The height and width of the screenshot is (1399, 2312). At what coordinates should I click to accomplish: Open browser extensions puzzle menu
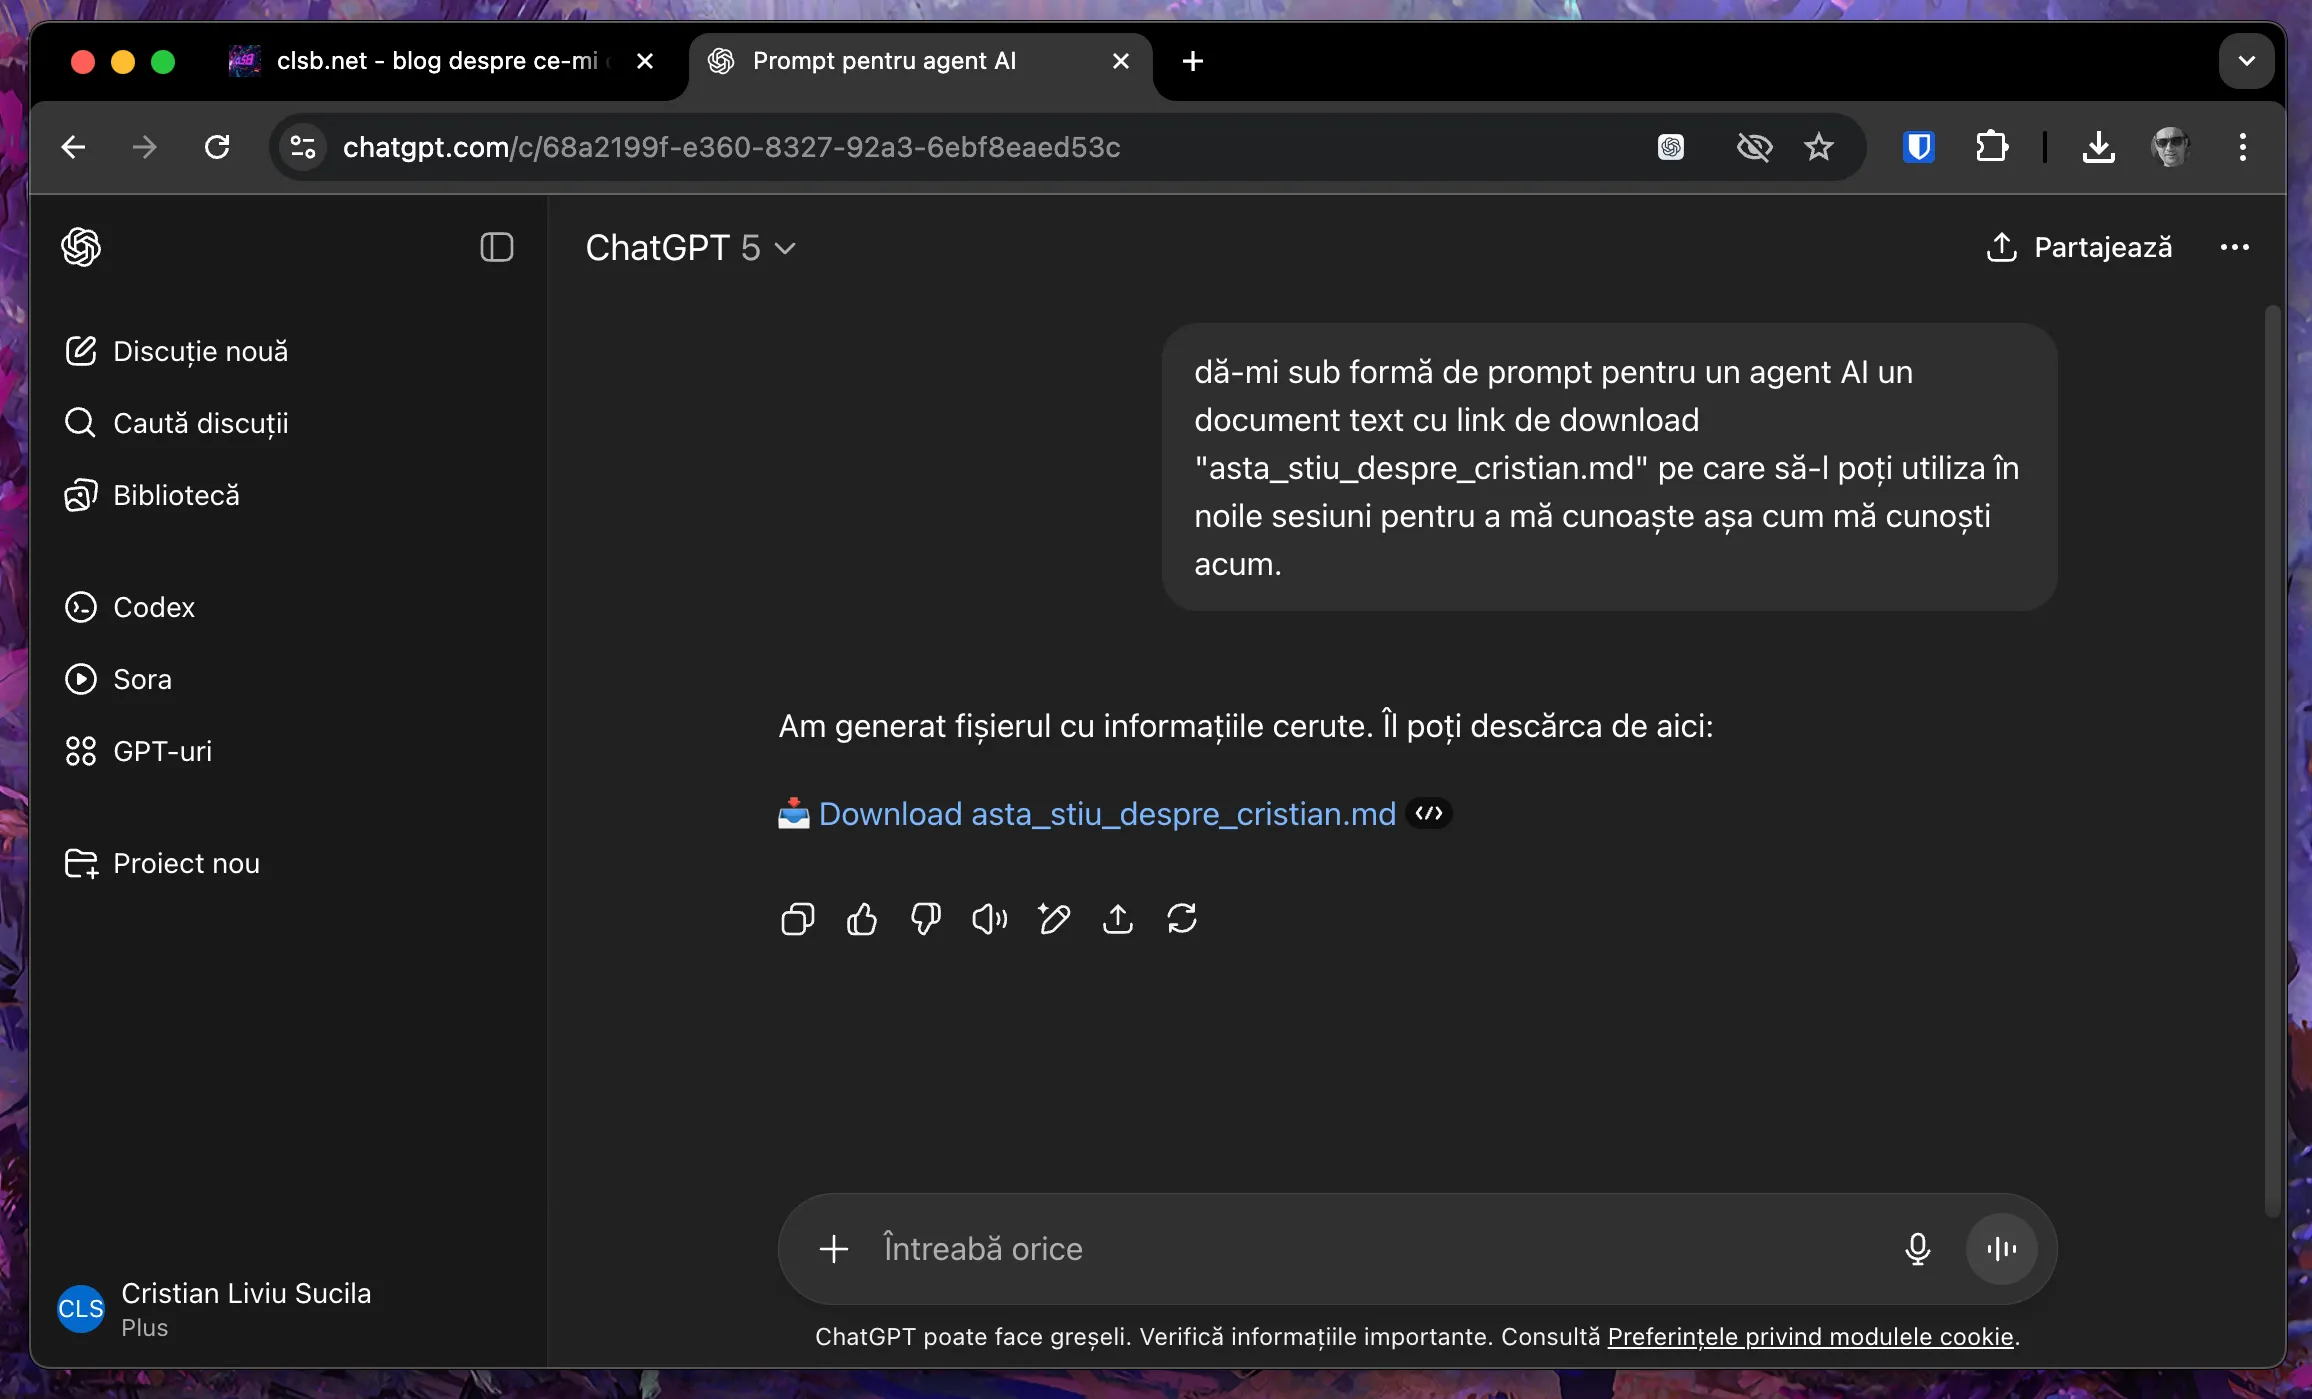pyautogui.click(x=1992, y=147)
